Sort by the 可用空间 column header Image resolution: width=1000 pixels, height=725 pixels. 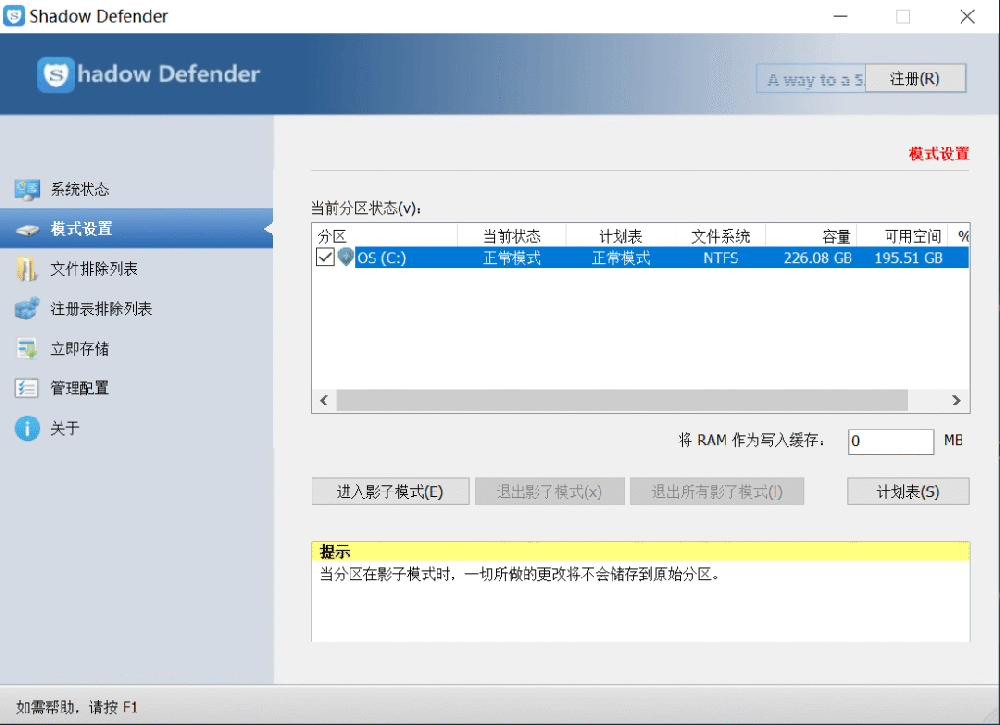[x=902, y=236]
